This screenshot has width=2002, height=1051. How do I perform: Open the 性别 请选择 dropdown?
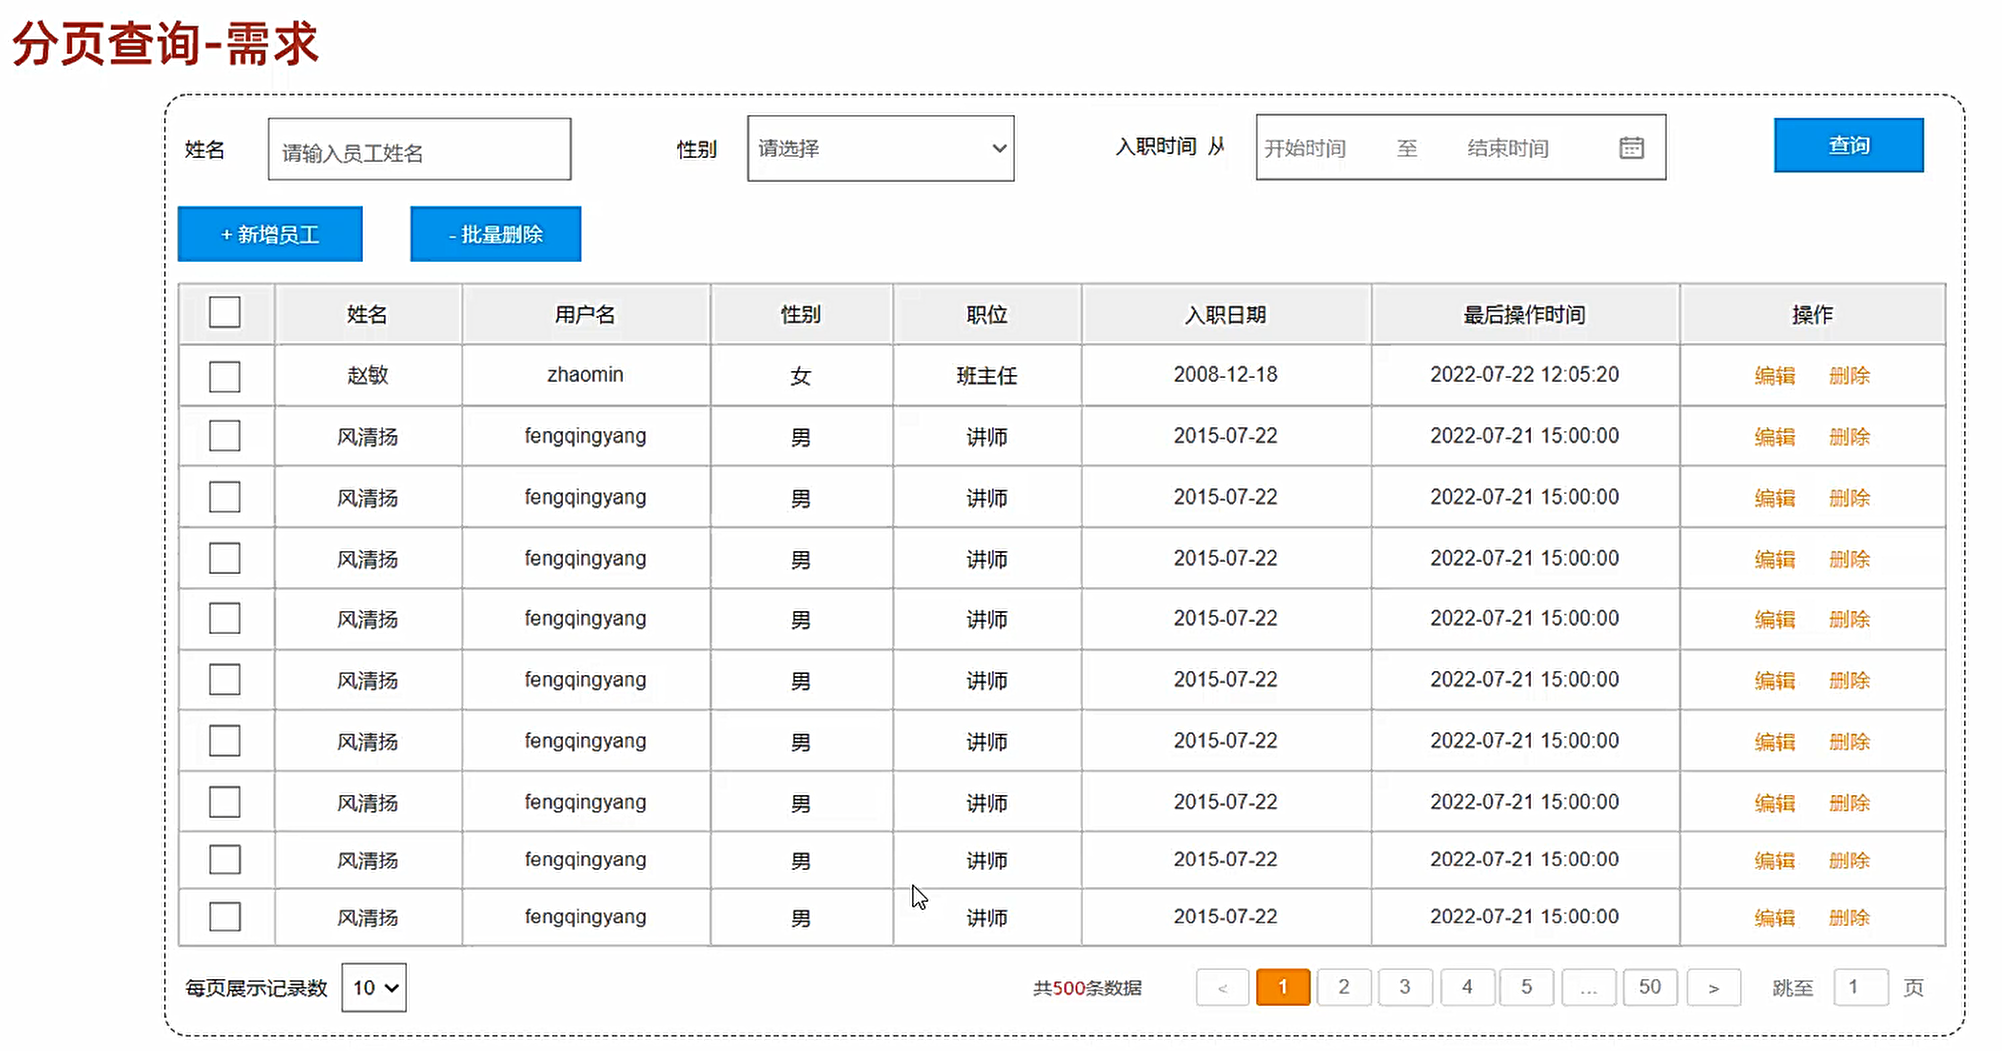[x=881, y=148]
